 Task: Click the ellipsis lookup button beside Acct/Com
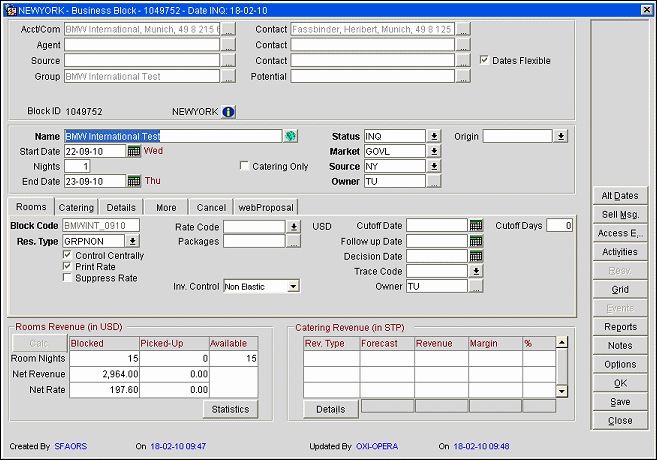(228, 30)
